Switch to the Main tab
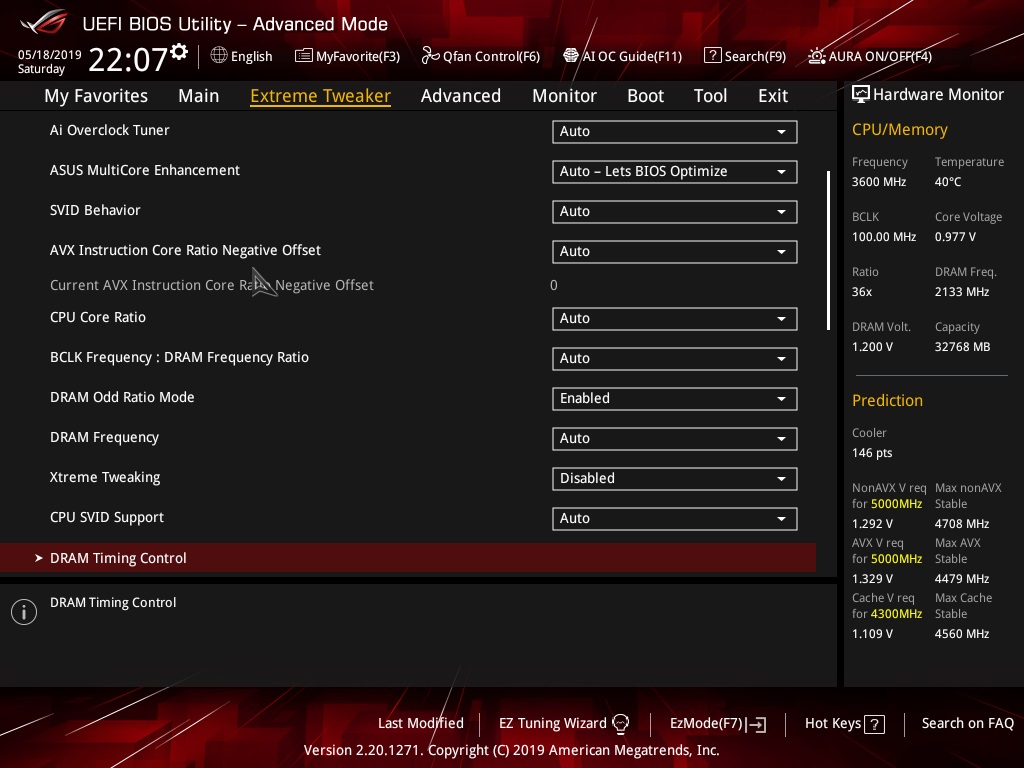1024x768 pixels. (199, 96)
